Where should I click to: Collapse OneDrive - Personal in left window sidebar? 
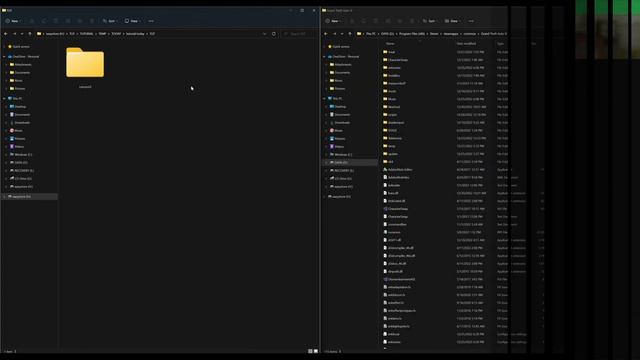point(4,56)
